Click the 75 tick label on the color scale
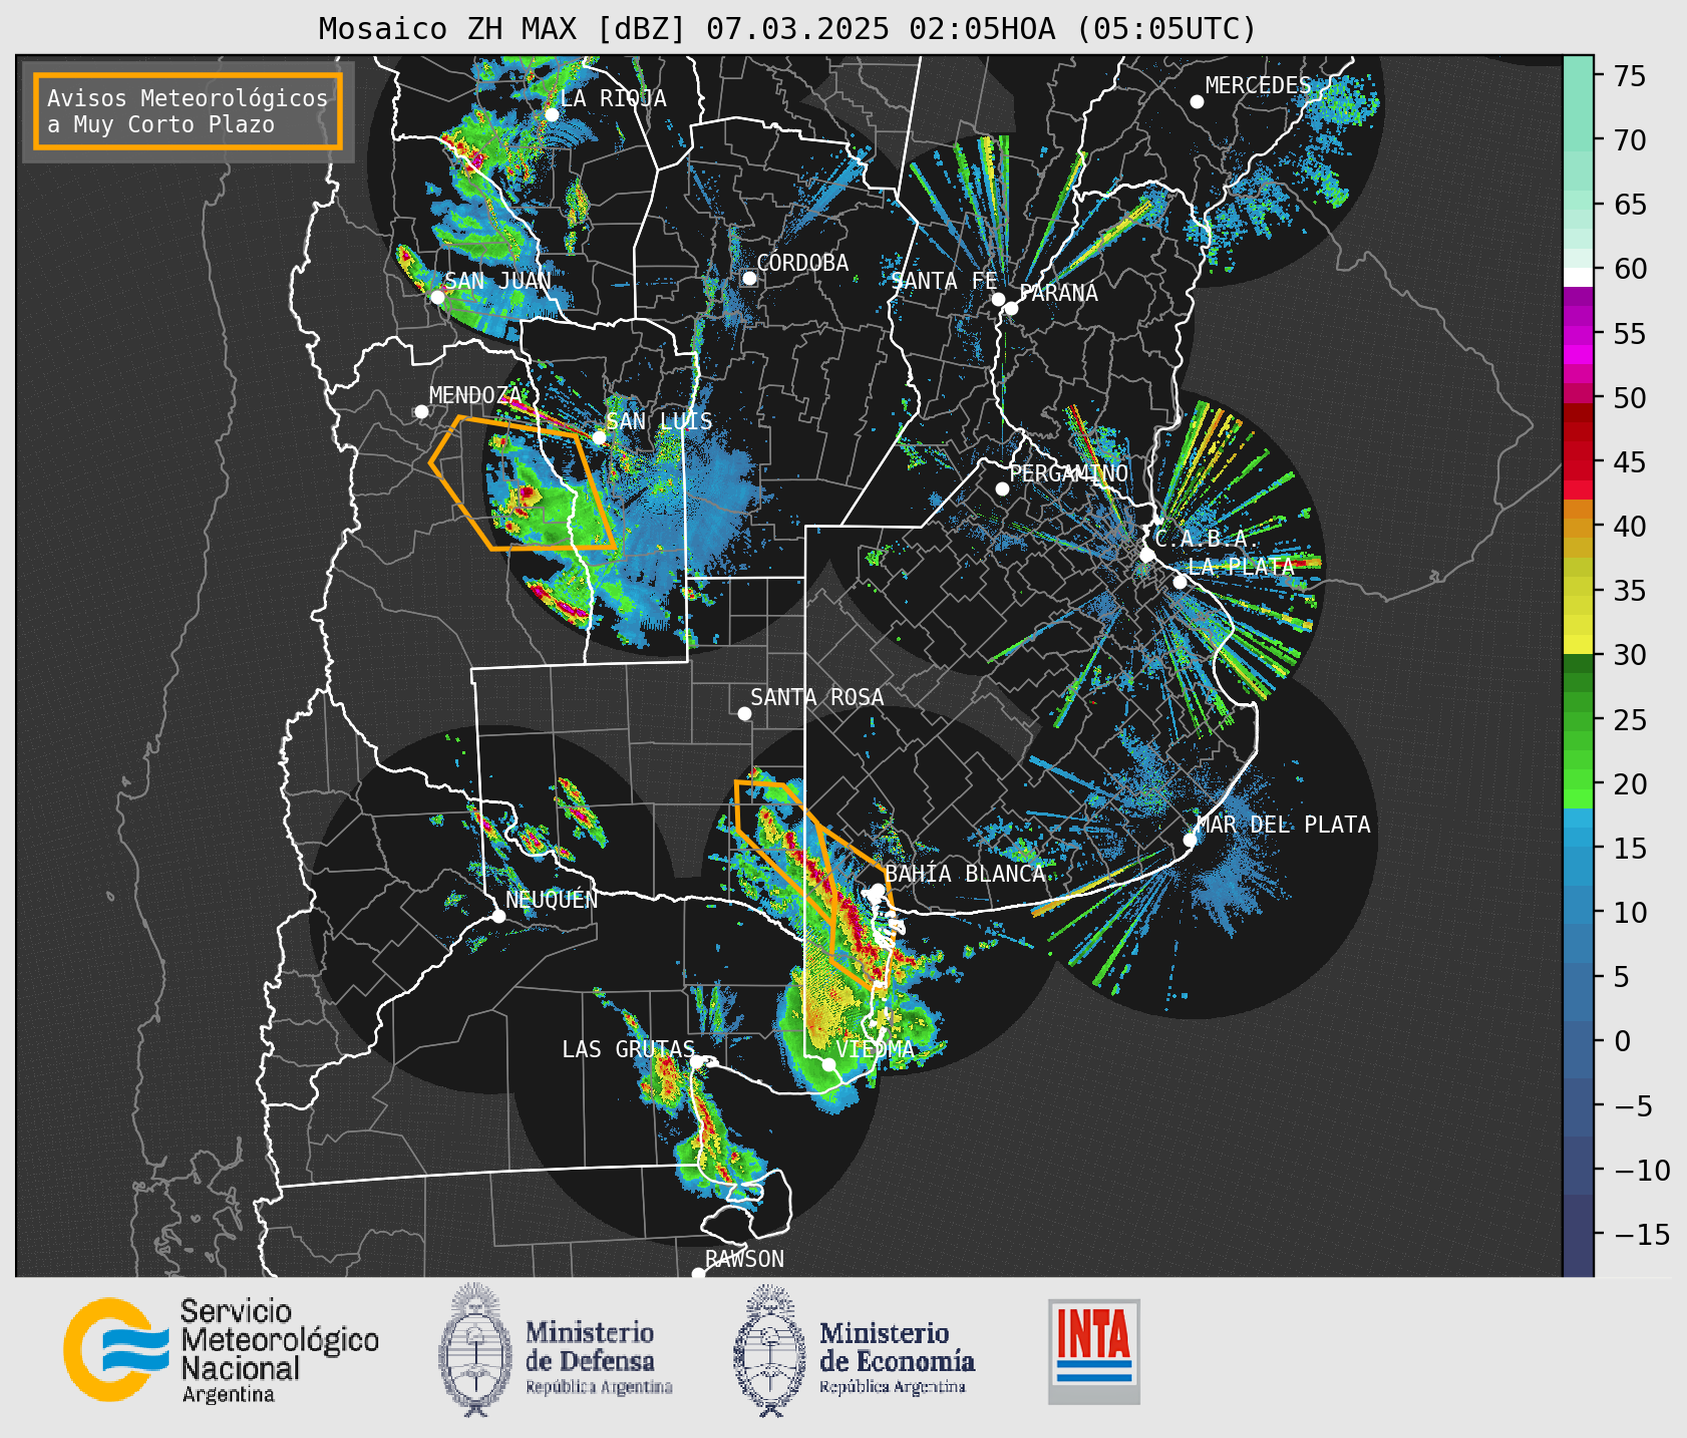1687x1438 pixels. 1630,76
